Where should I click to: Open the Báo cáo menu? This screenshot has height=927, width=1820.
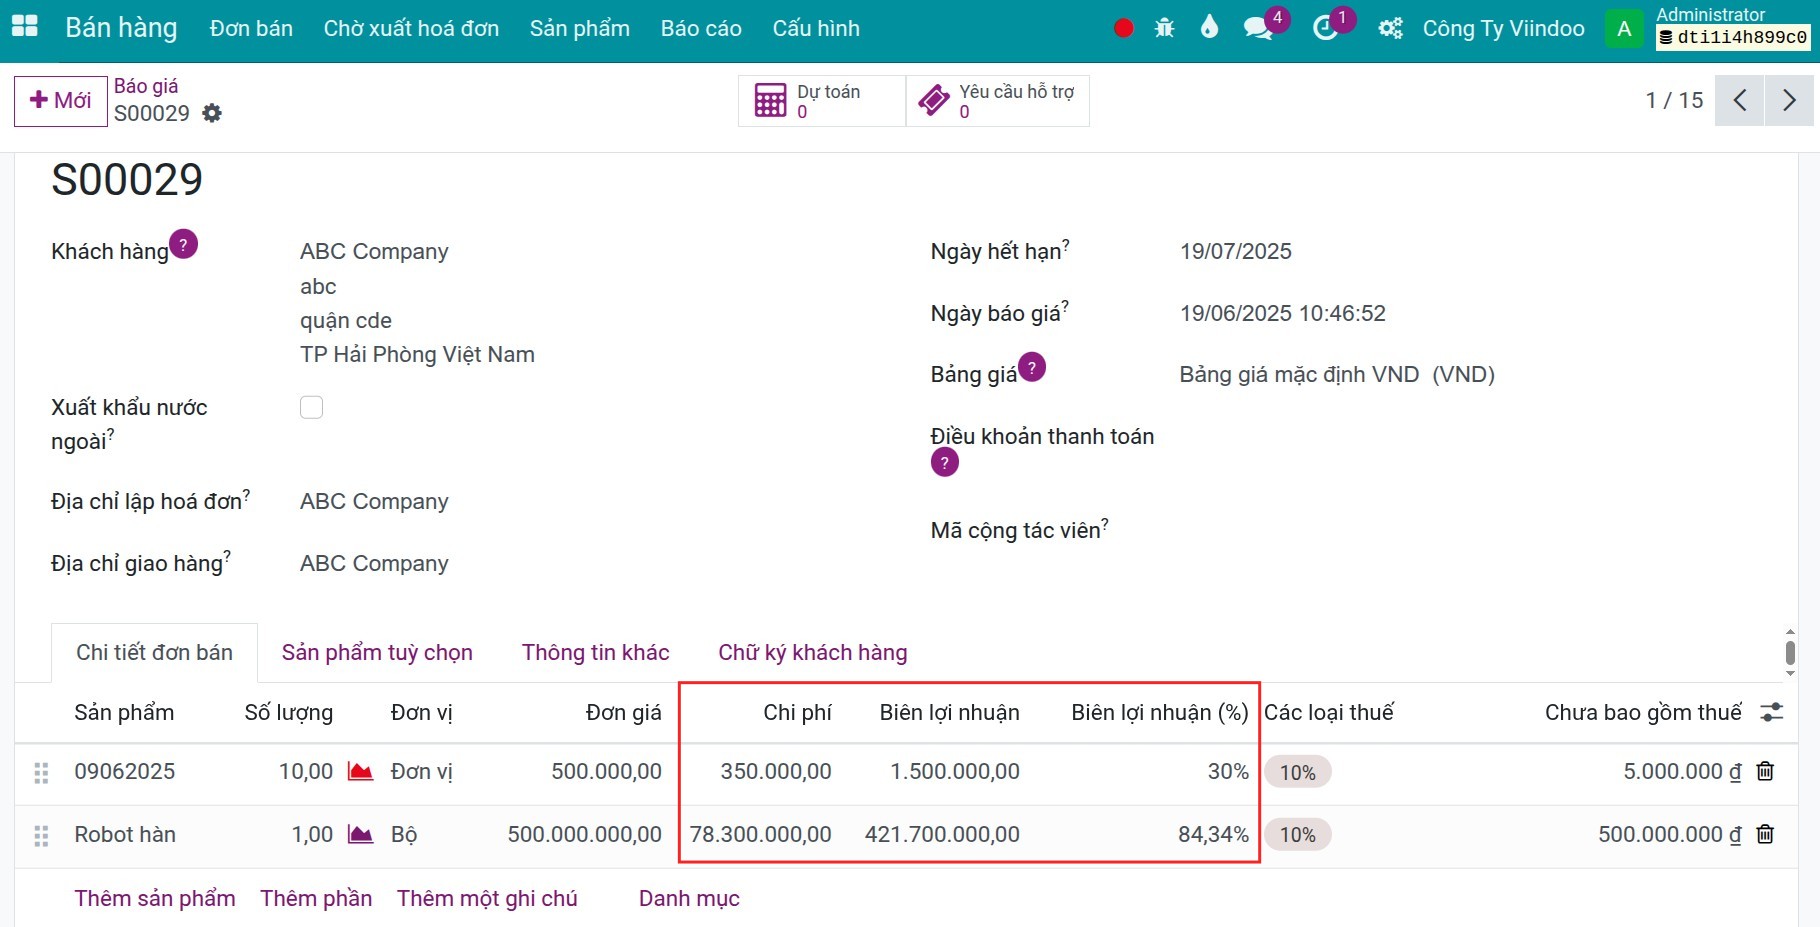700,29
